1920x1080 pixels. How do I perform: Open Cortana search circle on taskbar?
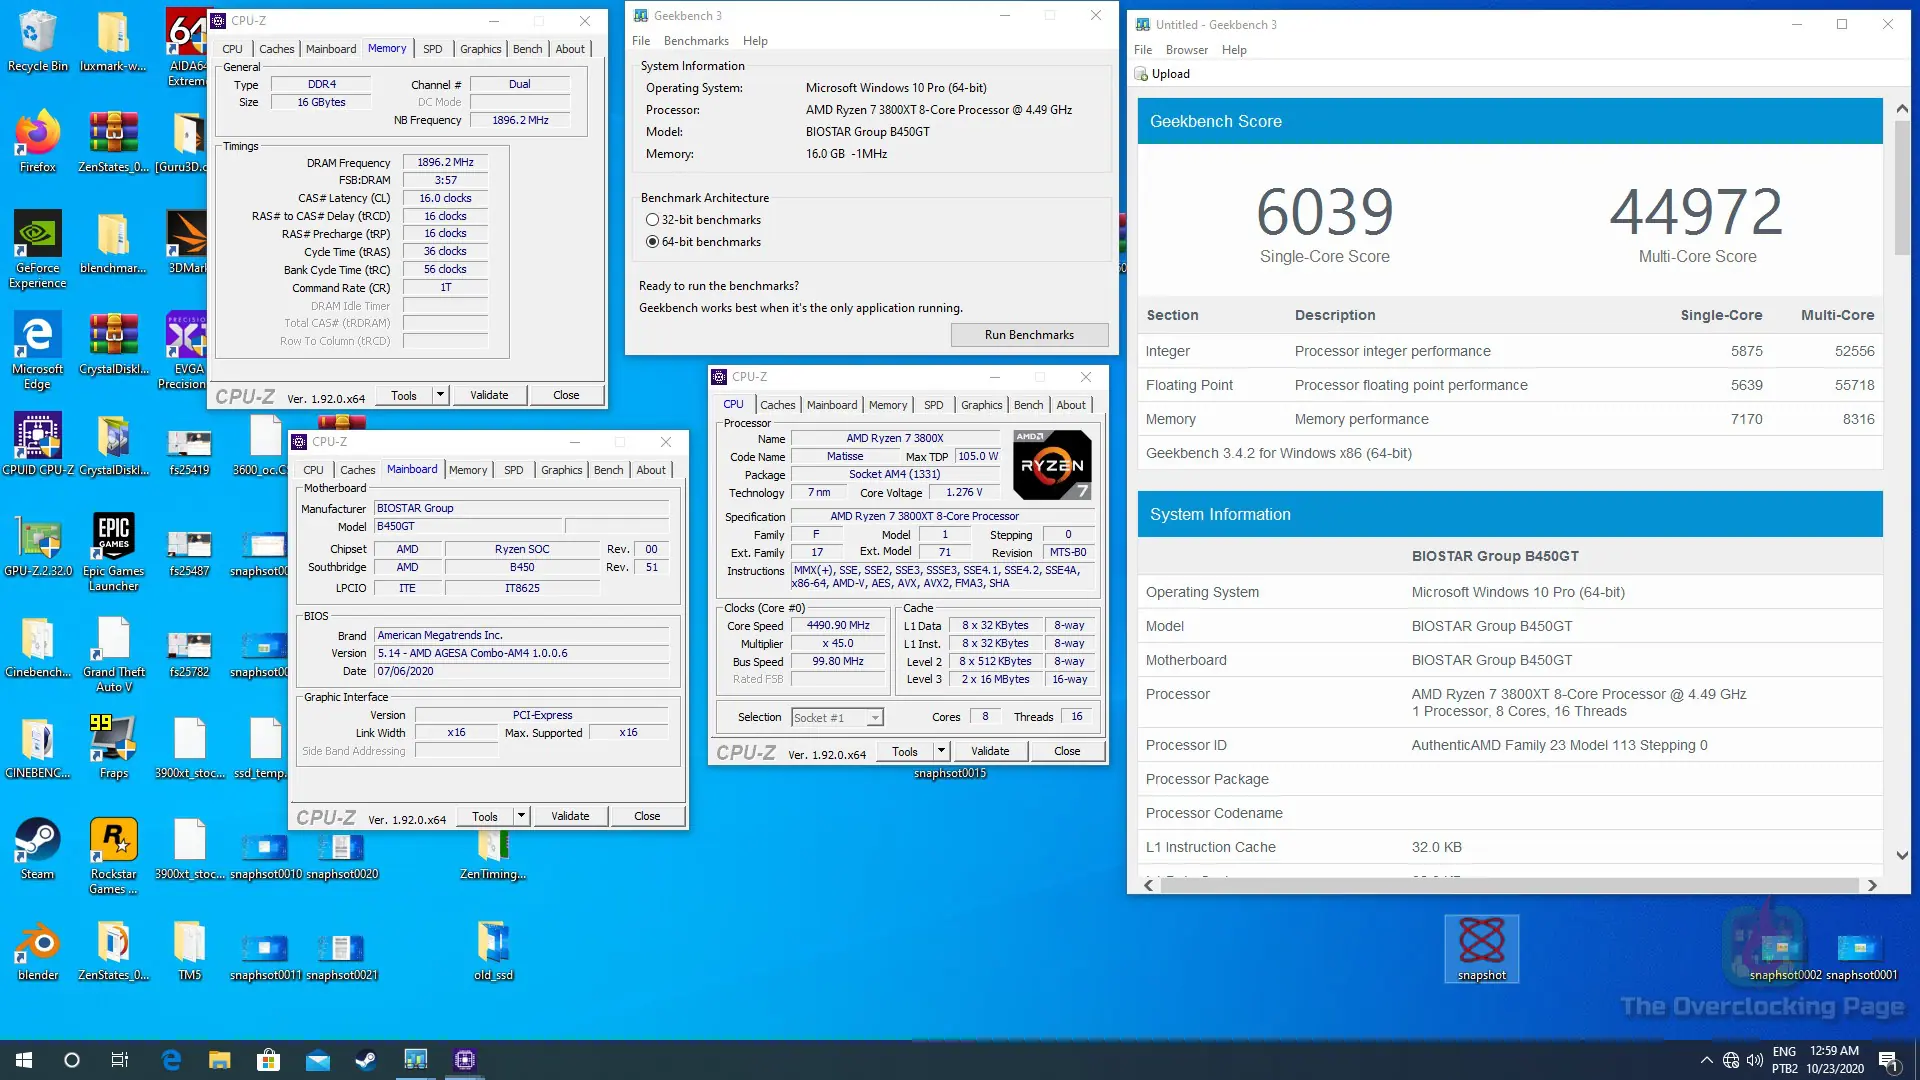(72, 1060)
